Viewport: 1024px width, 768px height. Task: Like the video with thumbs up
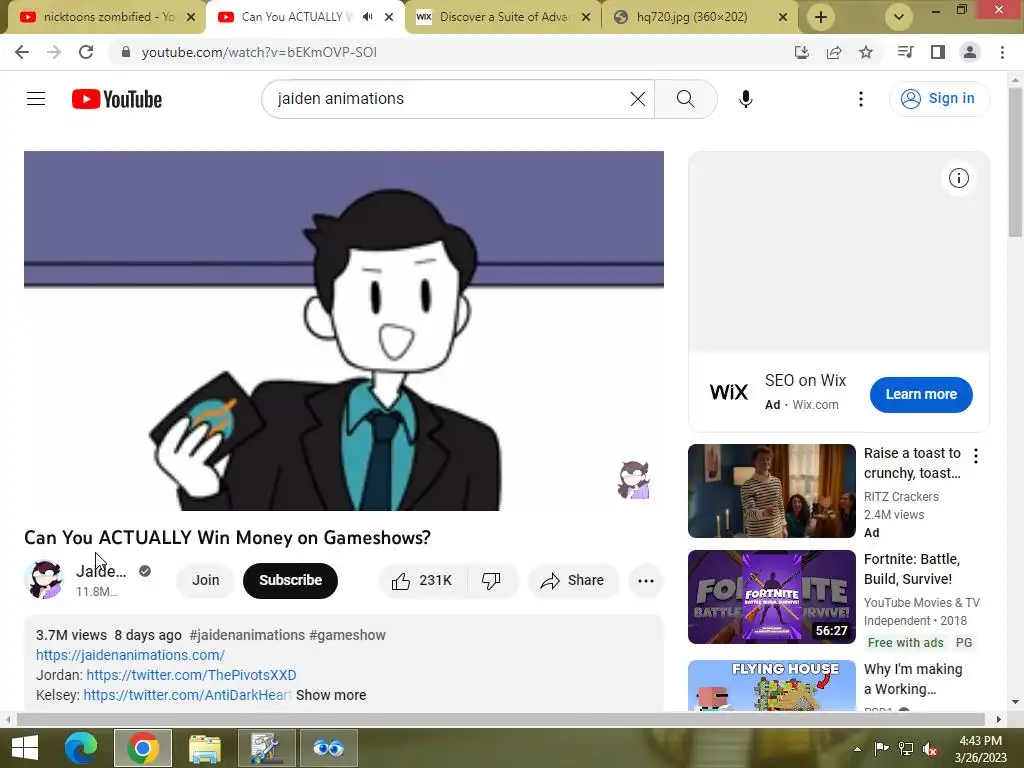click(x=423, y=581)
